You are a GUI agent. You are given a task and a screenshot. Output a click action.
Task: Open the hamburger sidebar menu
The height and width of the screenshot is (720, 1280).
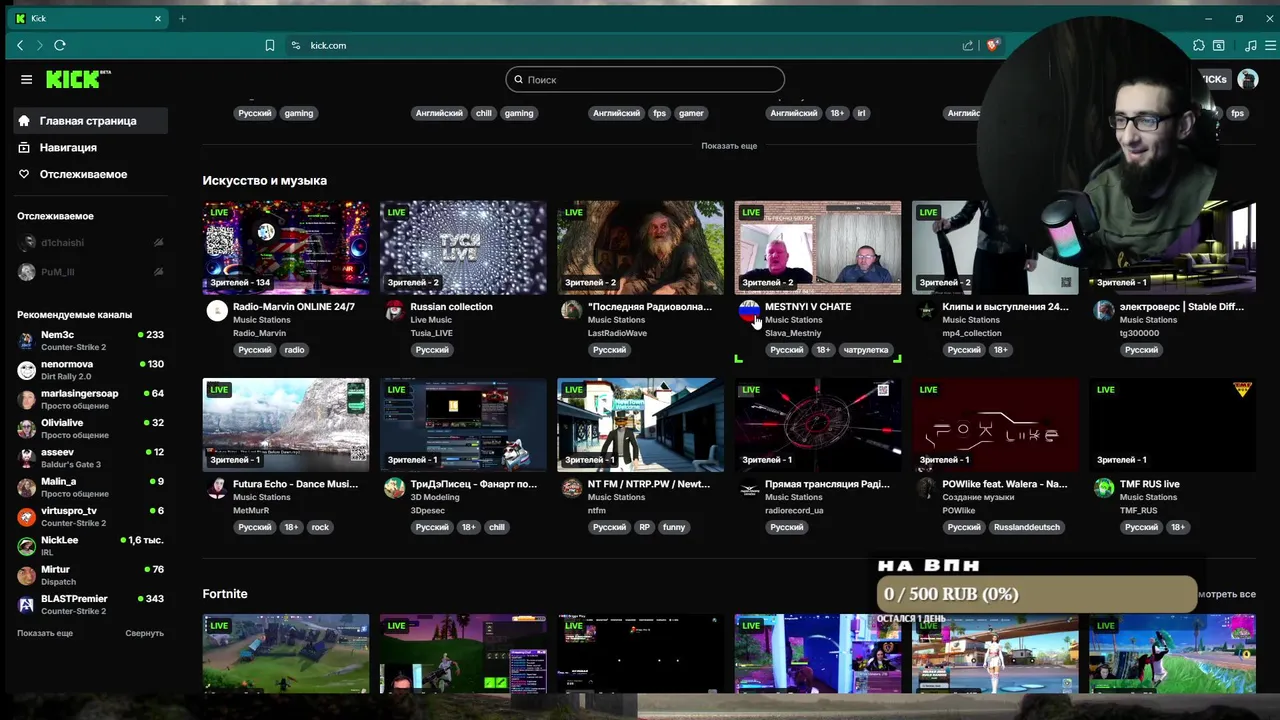click(x=26, y=79)
